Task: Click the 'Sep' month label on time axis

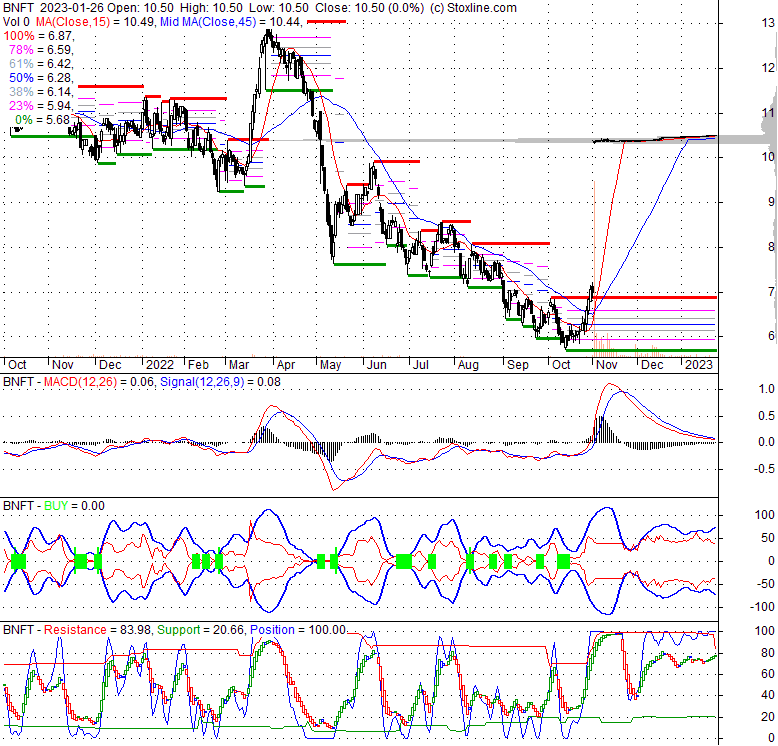Action: pyautogui.click(x=518, y=365)
